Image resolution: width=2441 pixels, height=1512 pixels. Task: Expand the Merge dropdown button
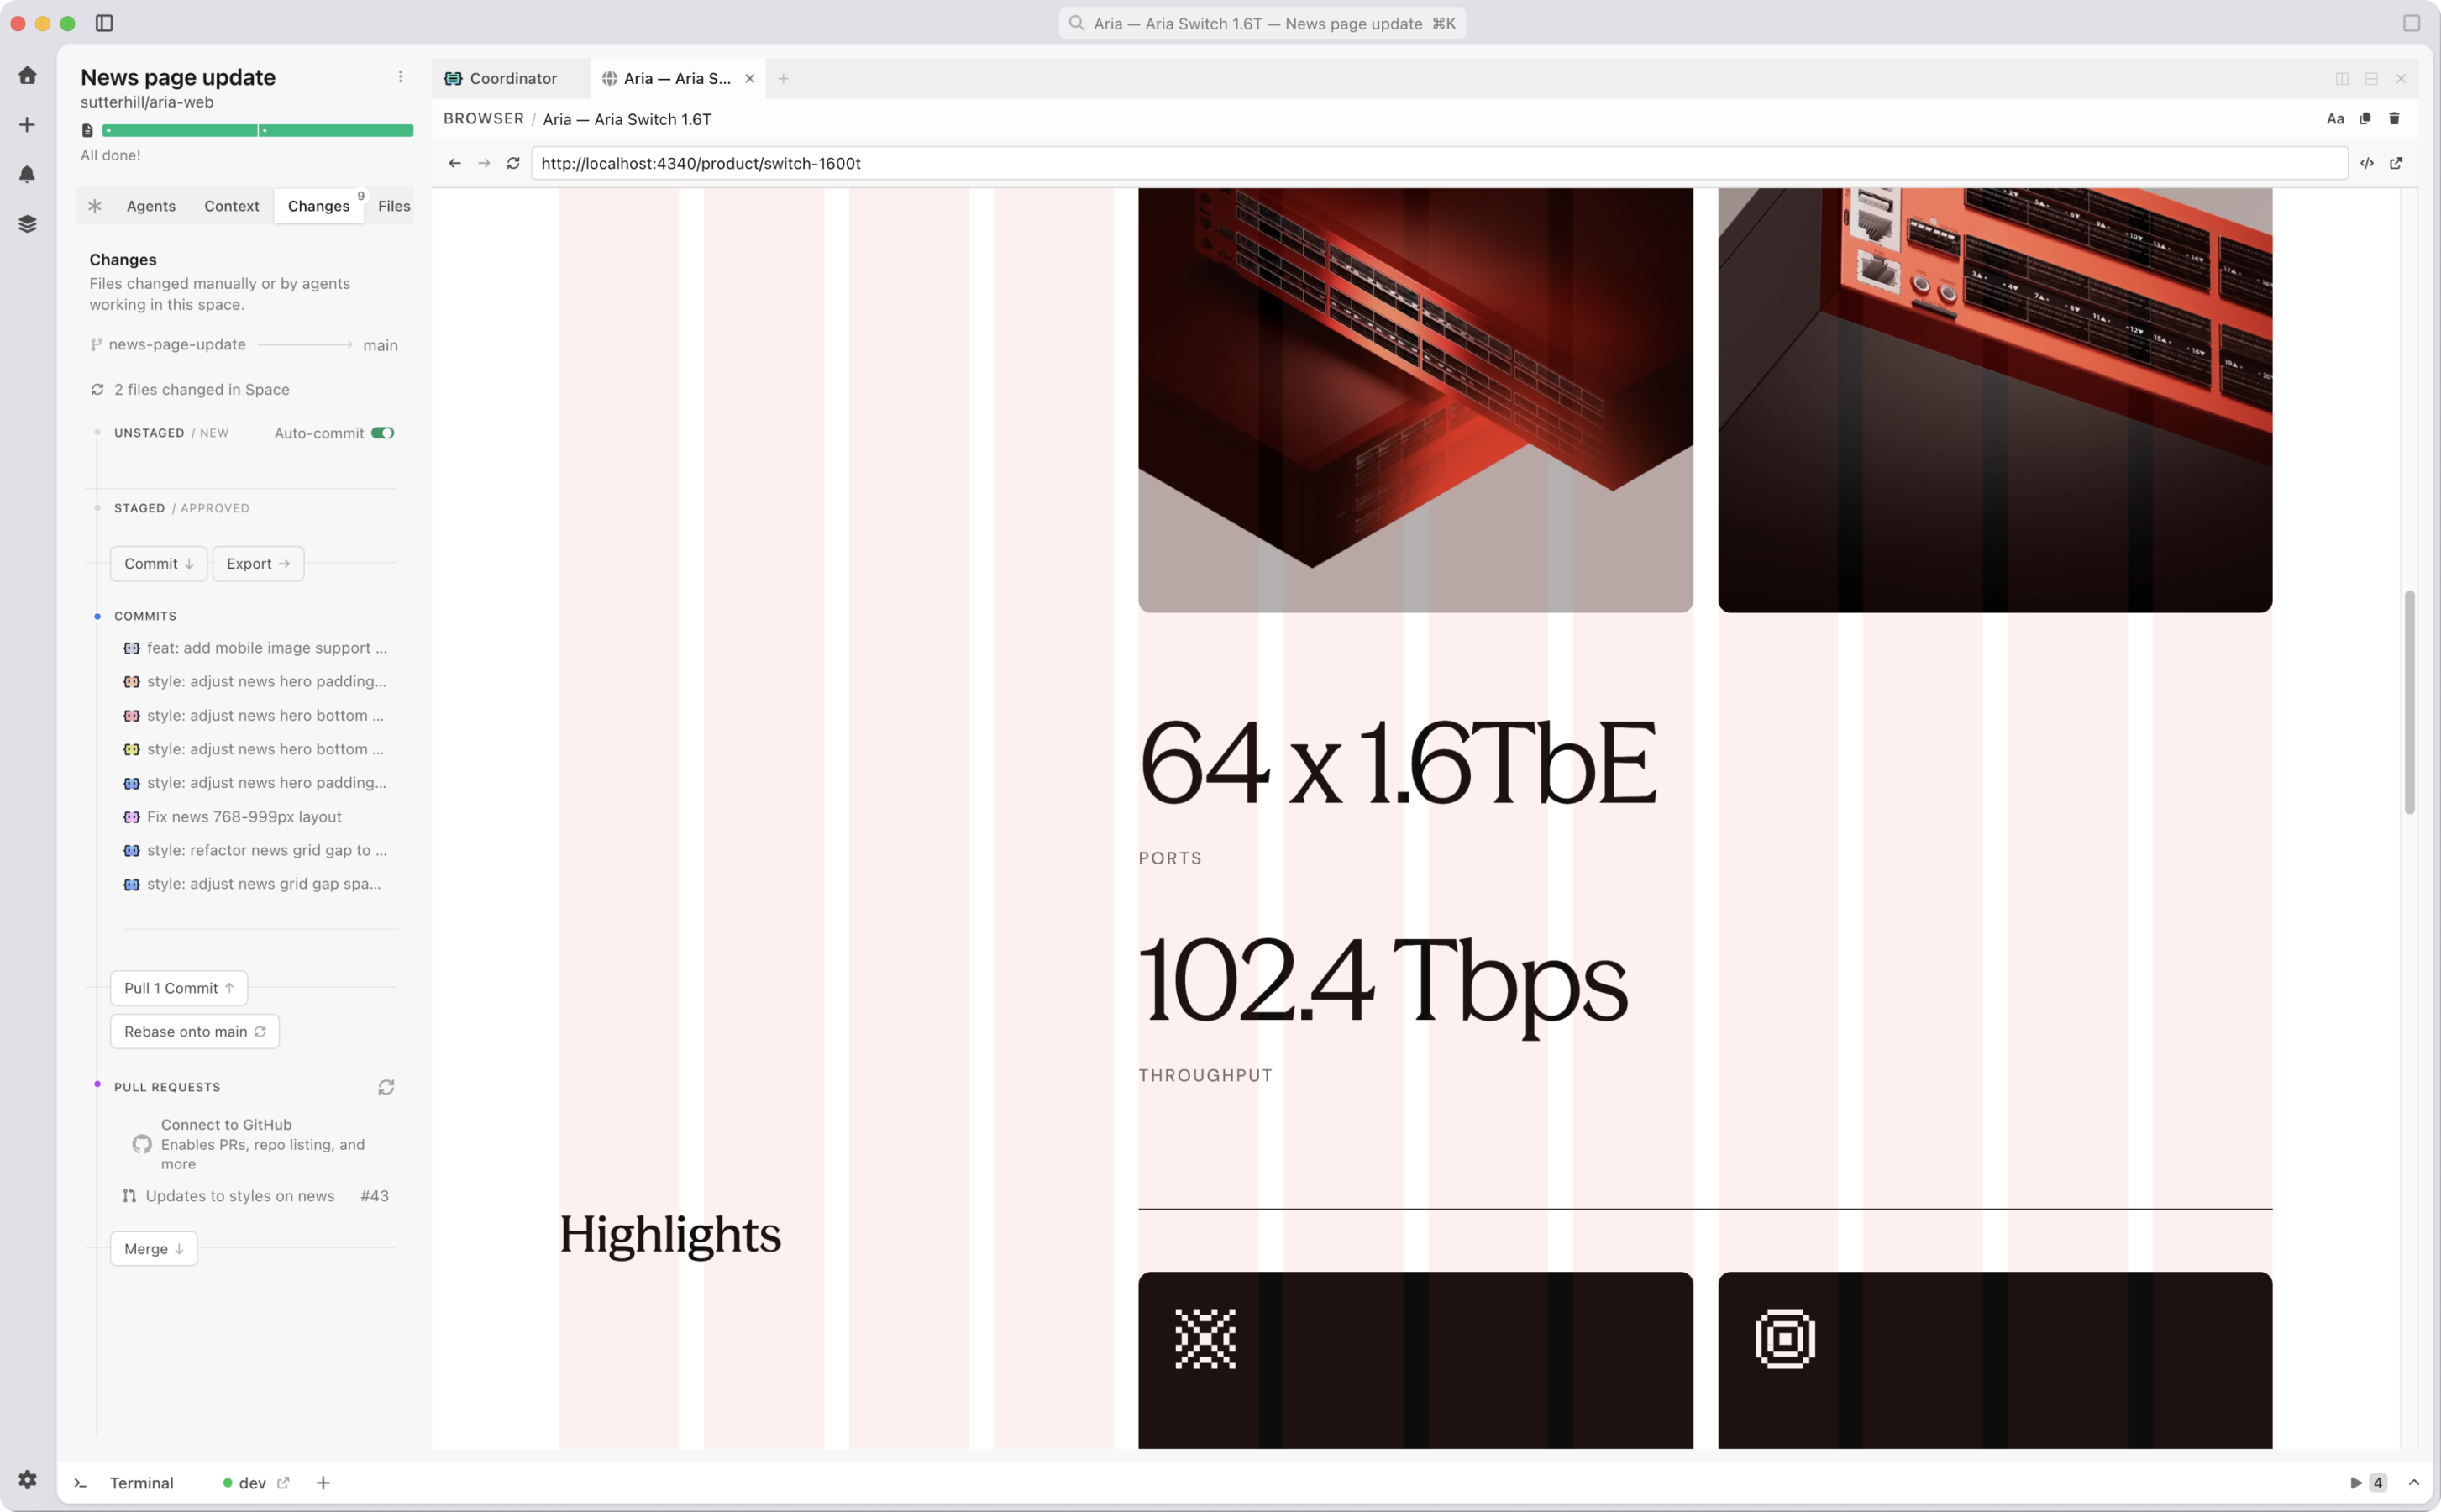pyautogui.click(x=154, y=1249)
